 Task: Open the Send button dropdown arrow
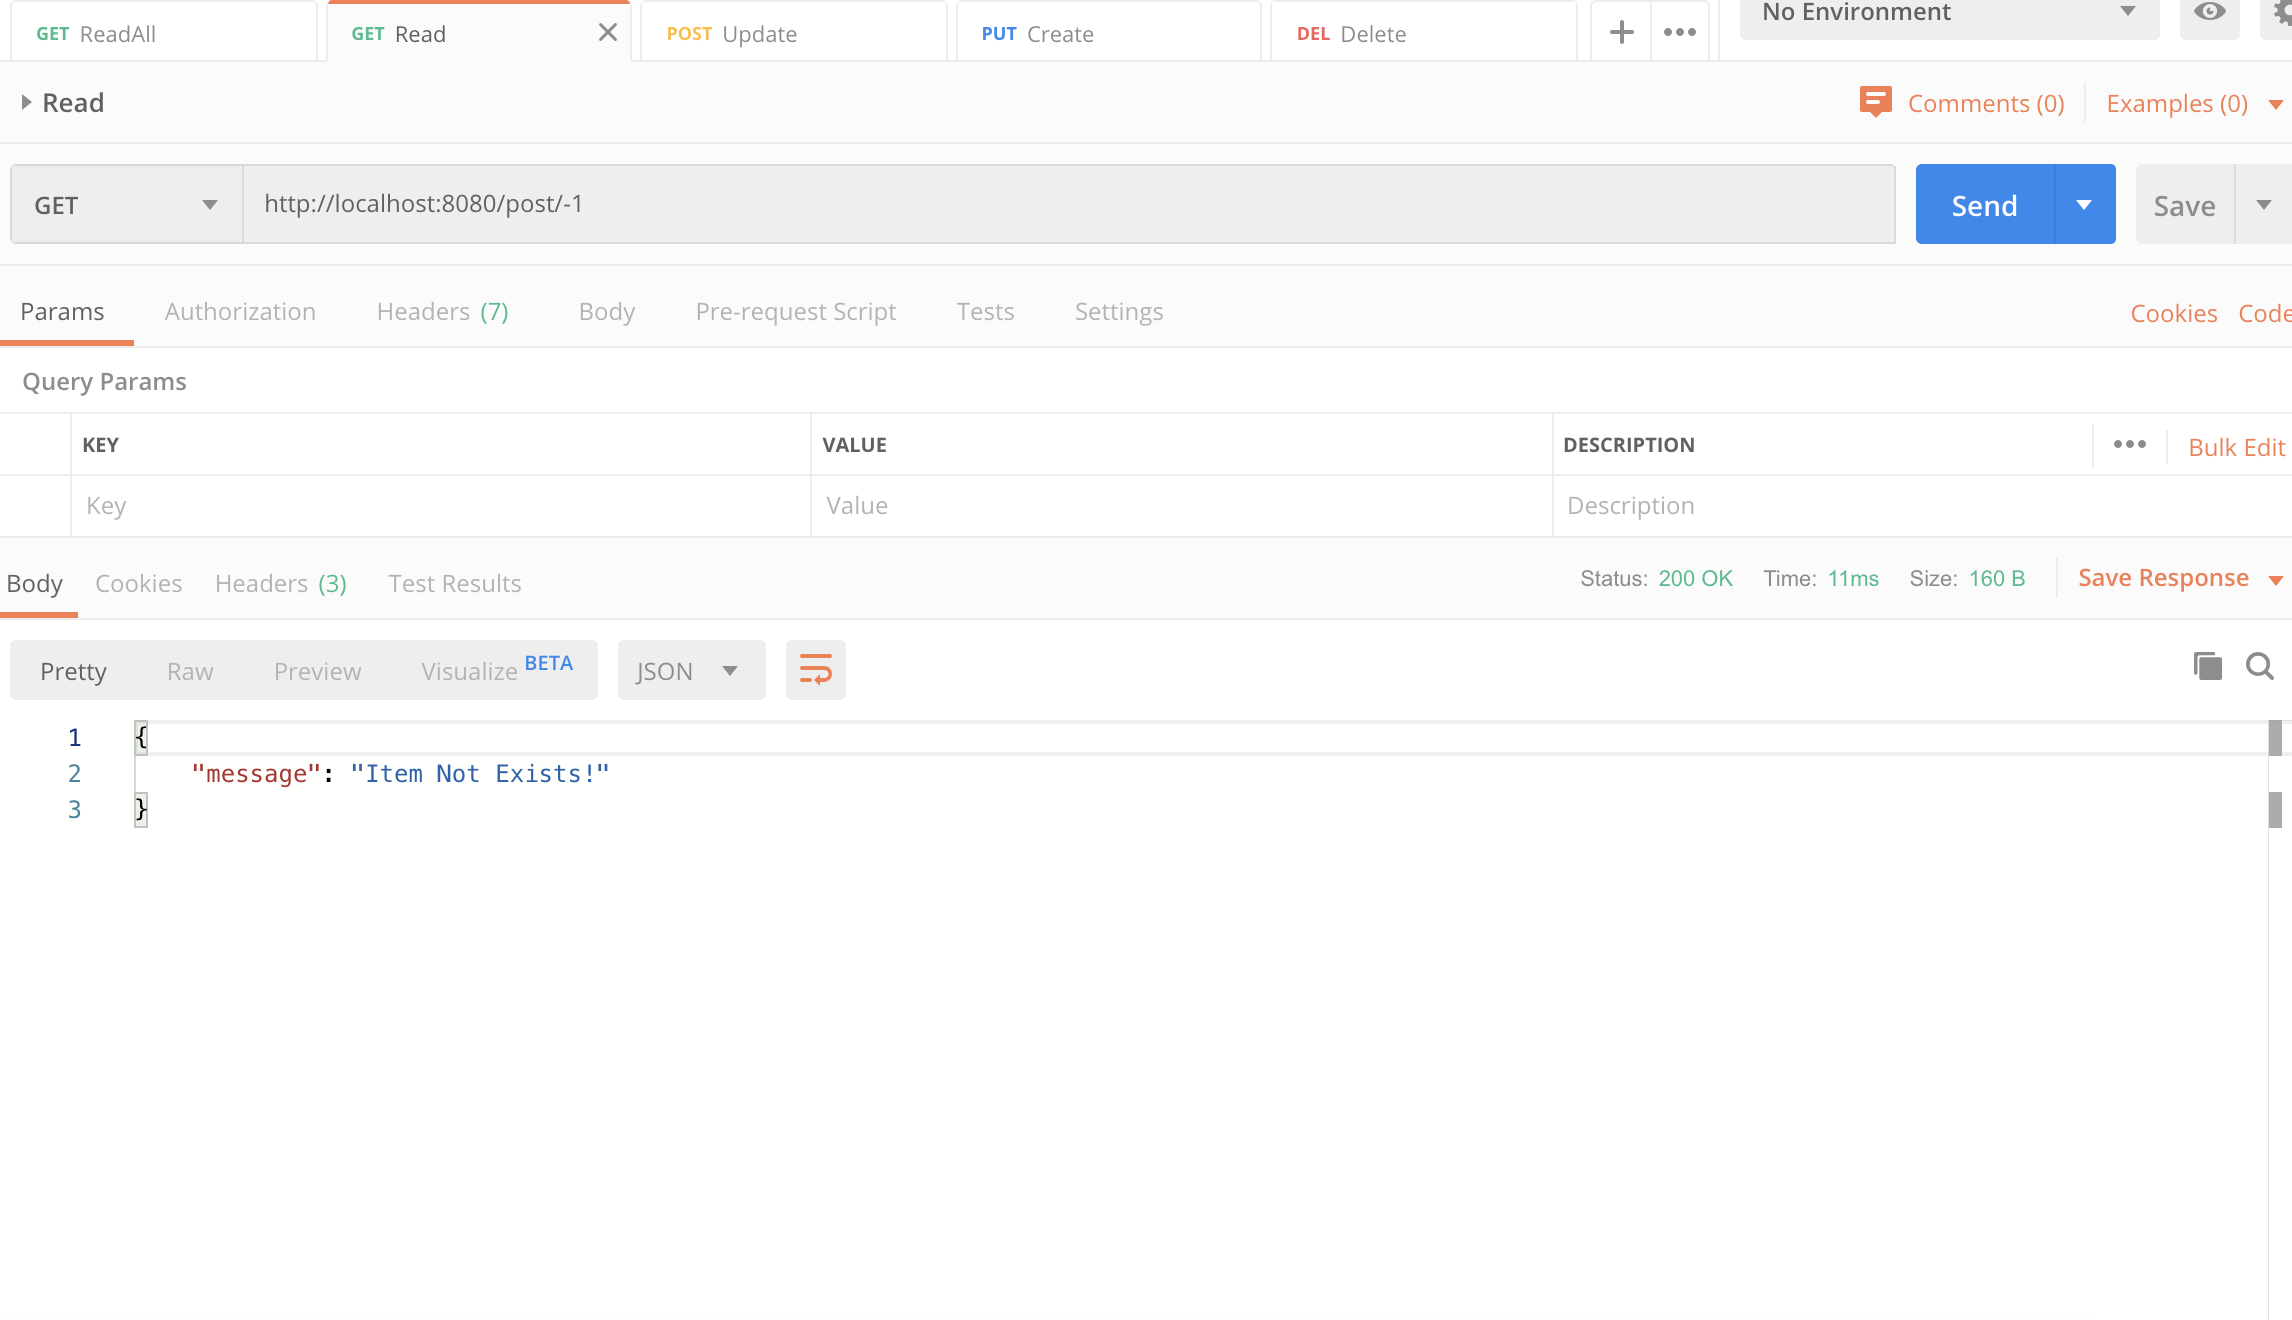point(2085,205)
